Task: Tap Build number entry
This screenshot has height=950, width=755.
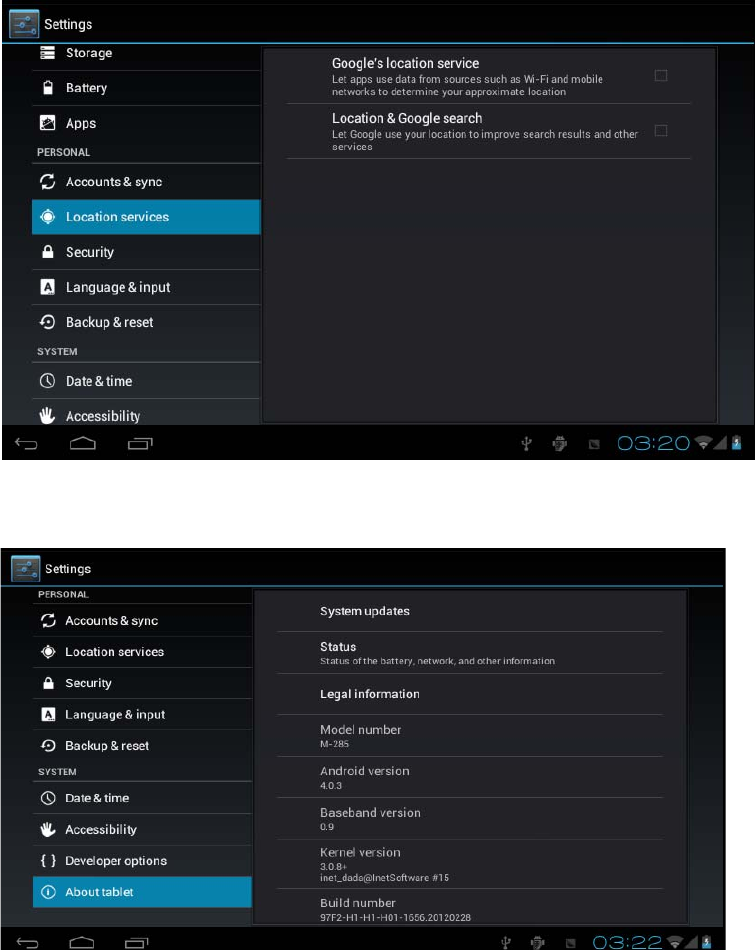Action: pos(470,908)
